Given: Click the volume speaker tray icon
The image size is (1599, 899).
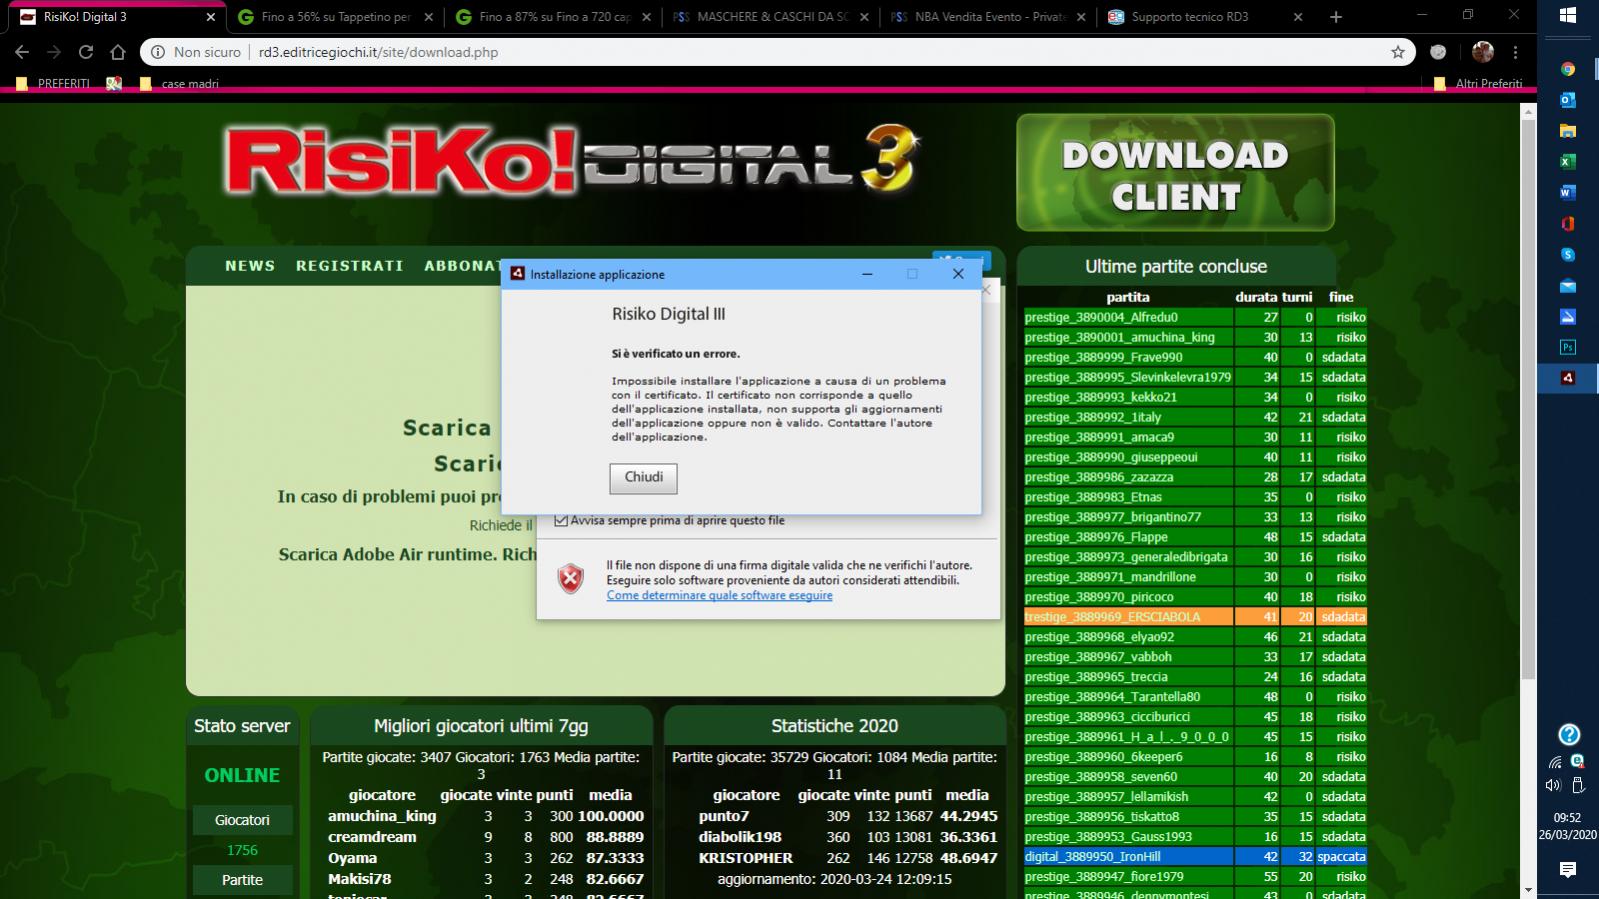Looking at the screenshot, I should [1553, 786].
